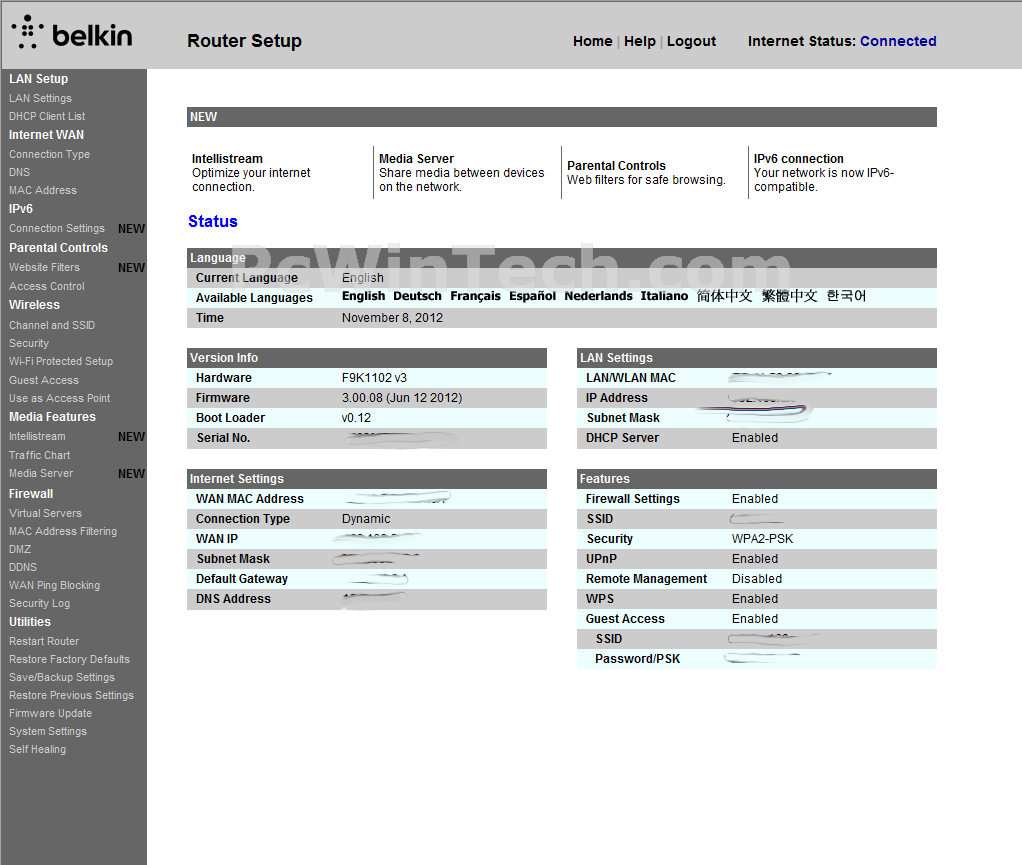Open WAN Ping Blocking page
This screenshot has height=865, width=1022.
[x=55, y=585]
